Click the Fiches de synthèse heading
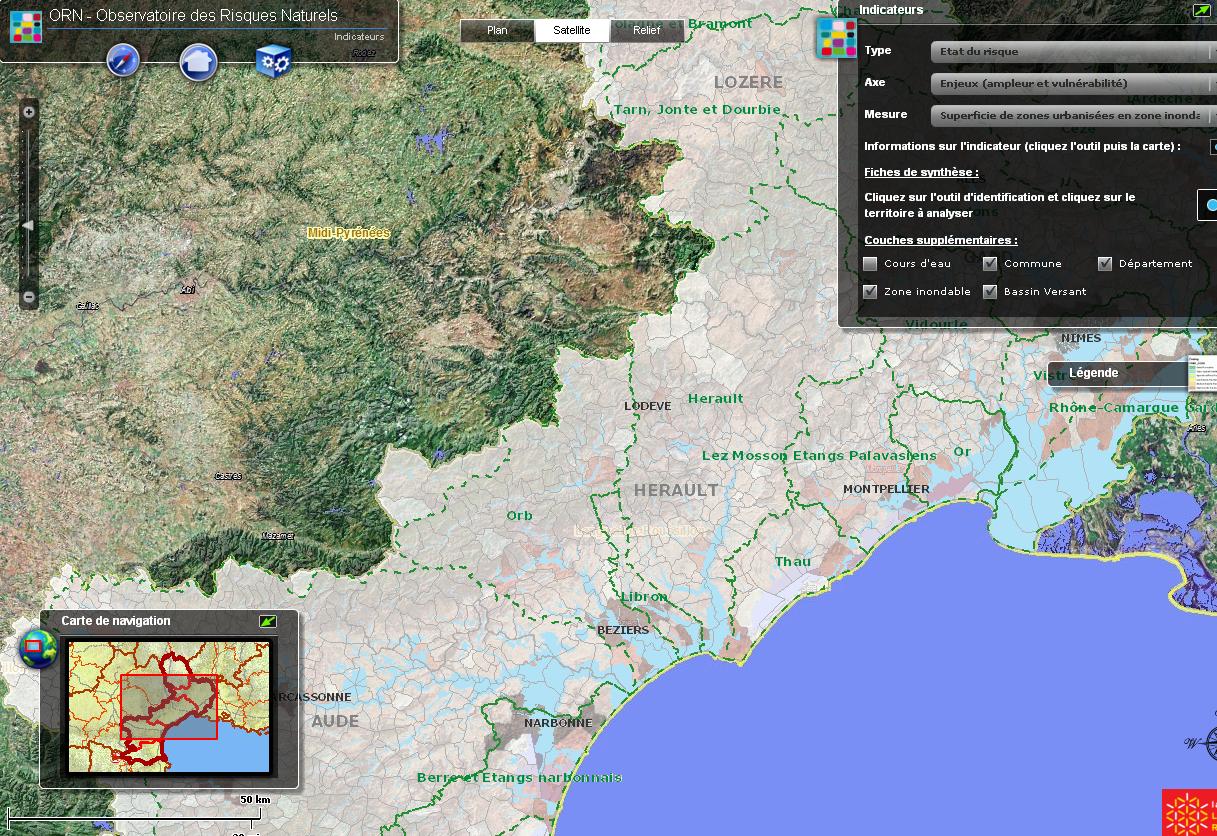Screen dimensions: 1217x836 click(921, 173)
